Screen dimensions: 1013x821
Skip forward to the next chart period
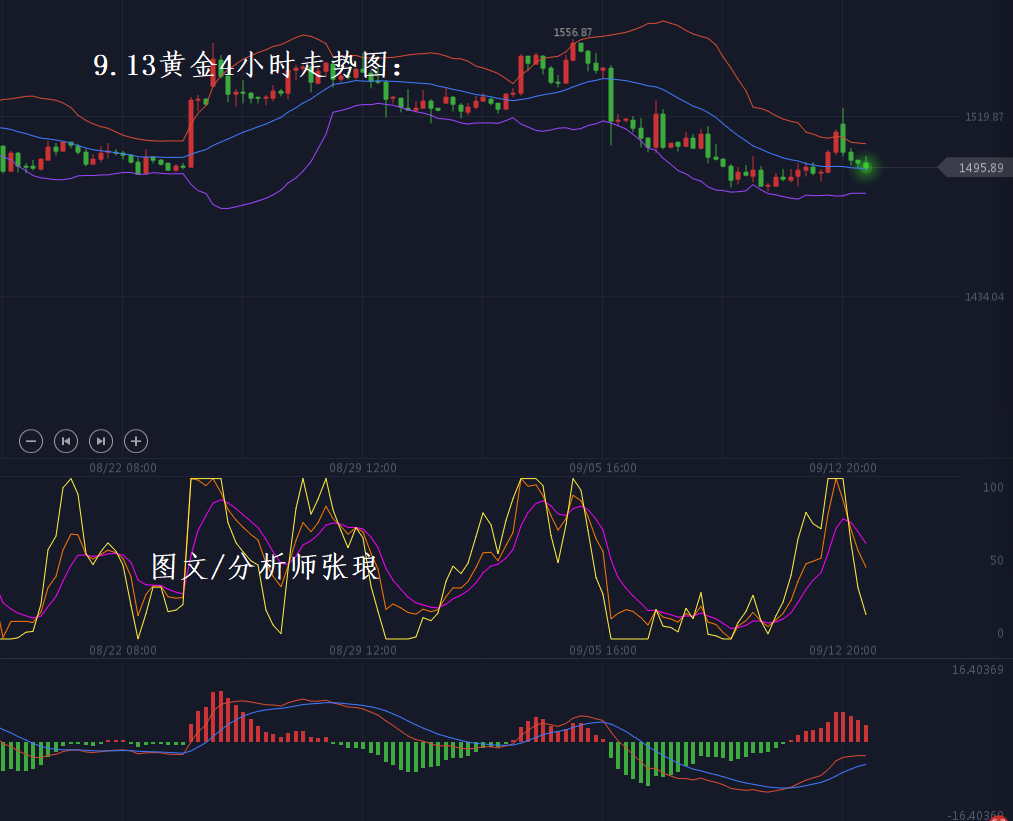click(x=101, y=441)
